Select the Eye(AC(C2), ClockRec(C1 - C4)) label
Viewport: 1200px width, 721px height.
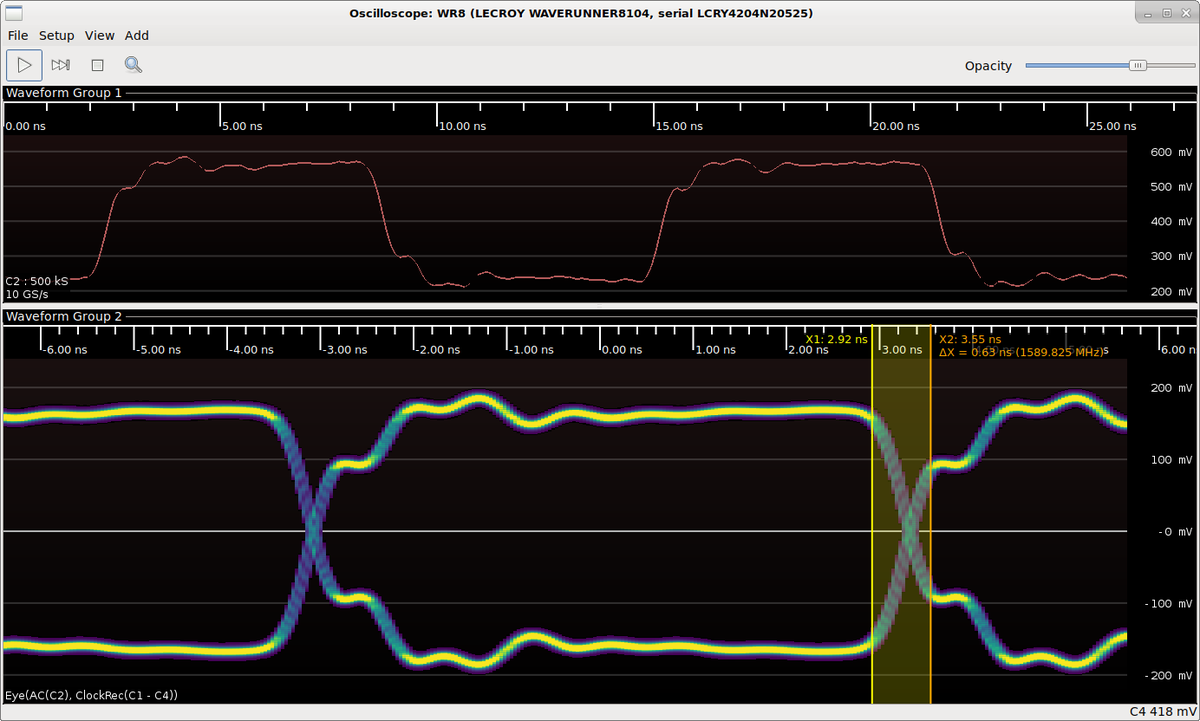point(92,694)
